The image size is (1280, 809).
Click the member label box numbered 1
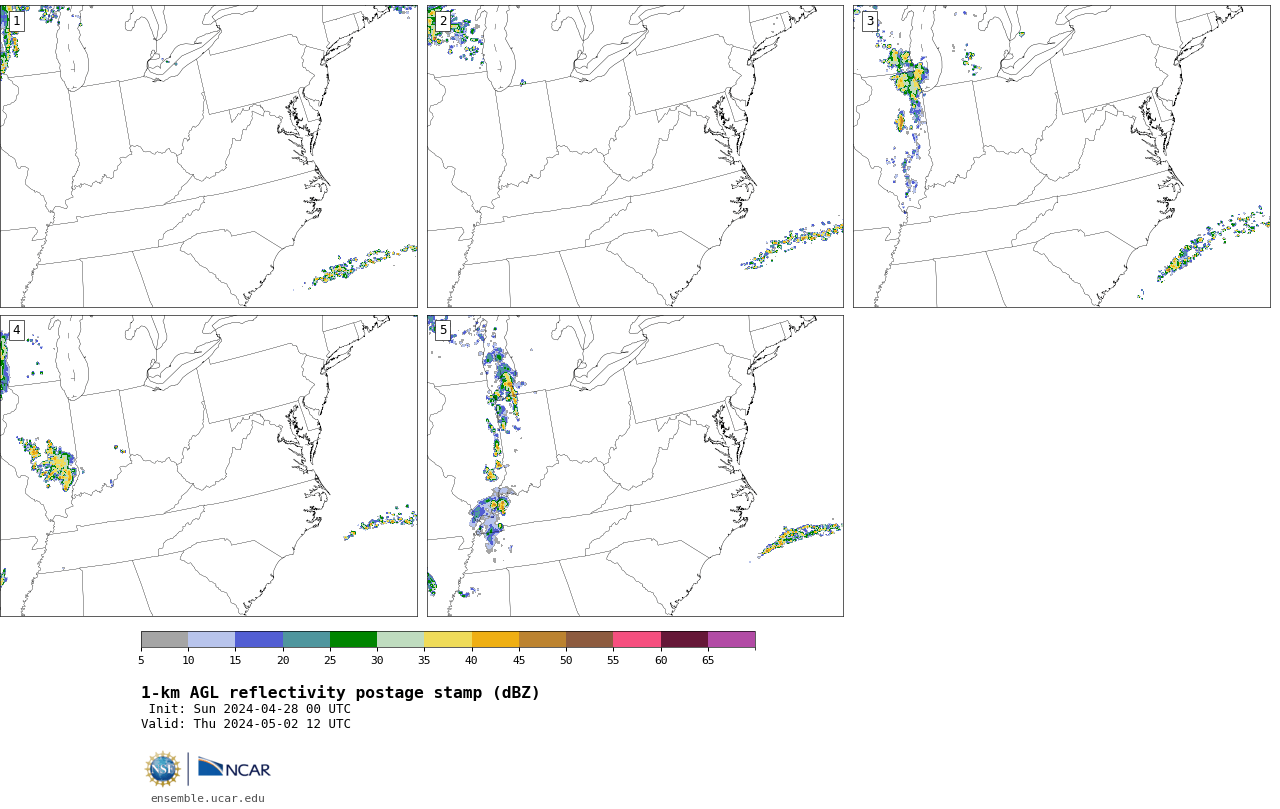coord(16,21)
